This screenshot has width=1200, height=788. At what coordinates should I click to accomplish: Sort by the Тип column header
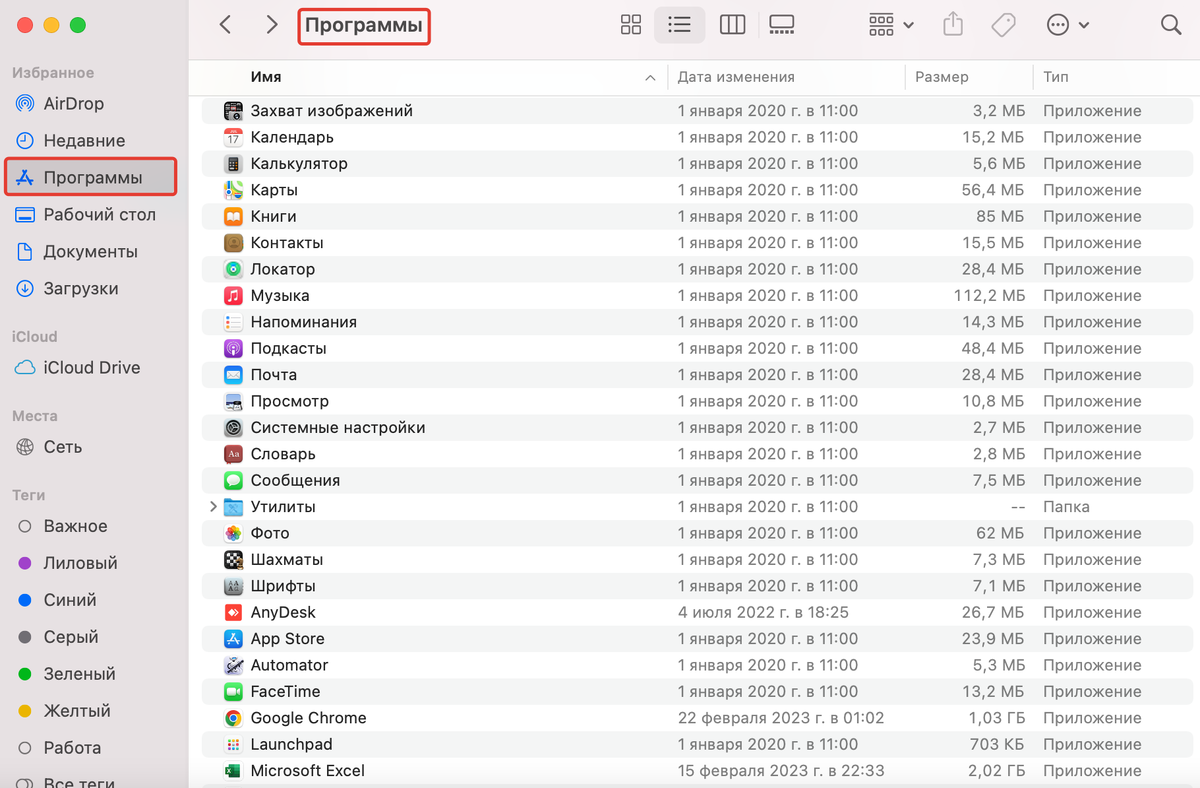click(x=1055, y=77)
